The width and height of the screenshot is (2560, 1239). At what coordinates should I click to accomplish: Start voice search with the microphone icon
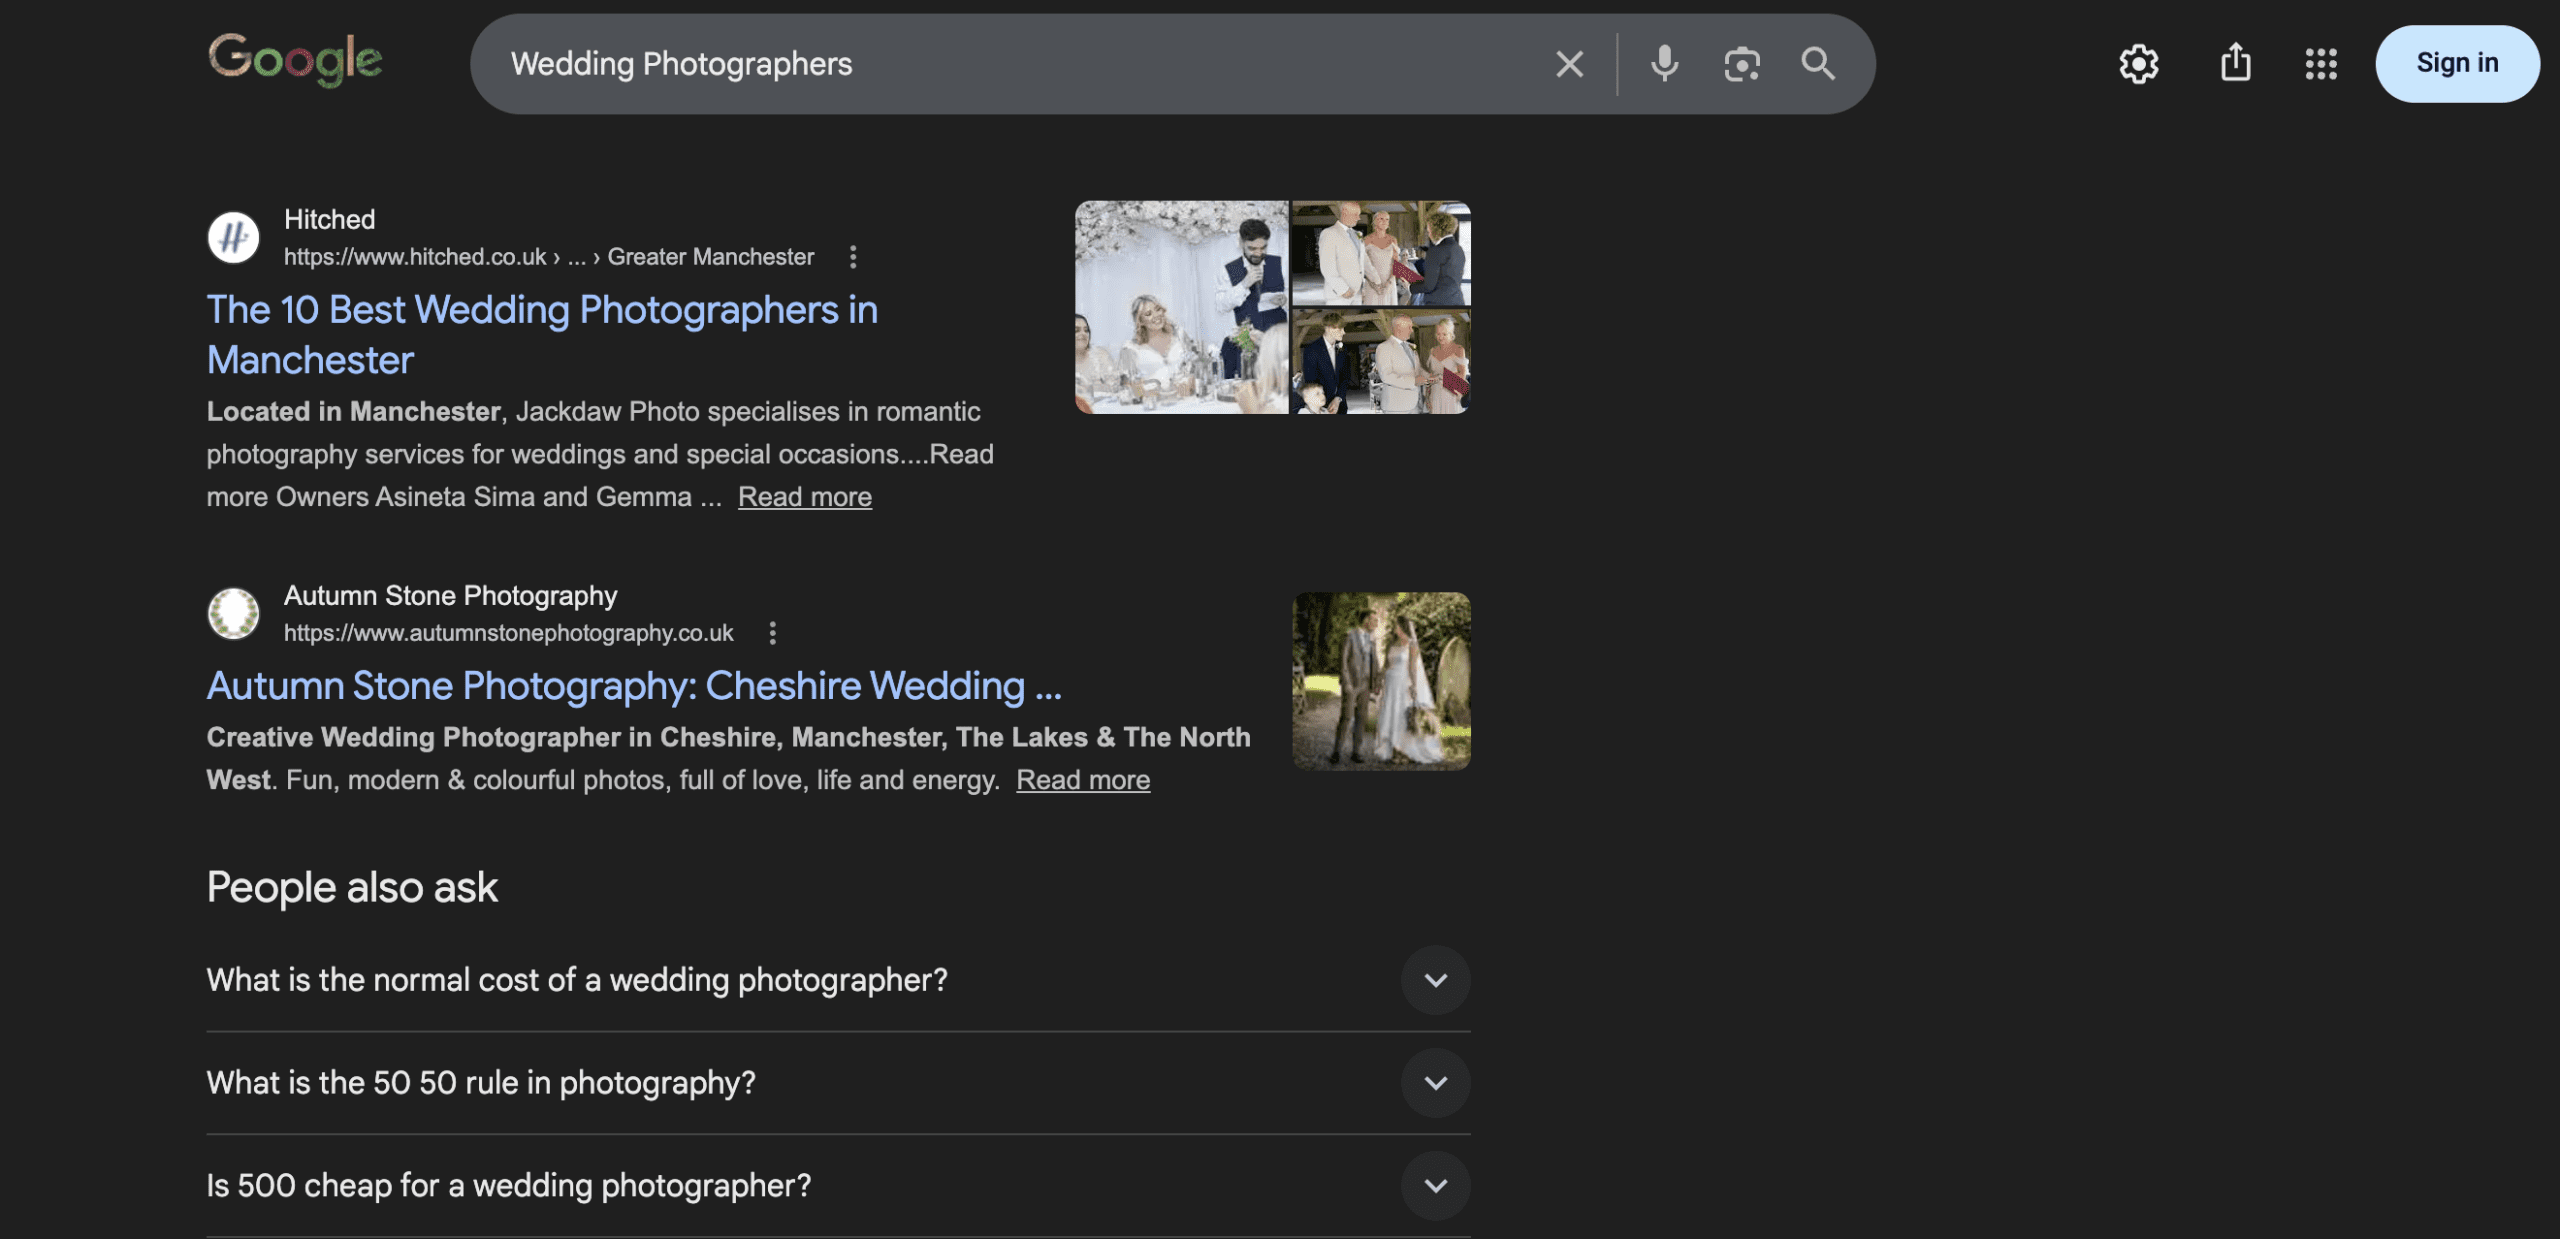pyautogui.click(x=1664, y=64)
